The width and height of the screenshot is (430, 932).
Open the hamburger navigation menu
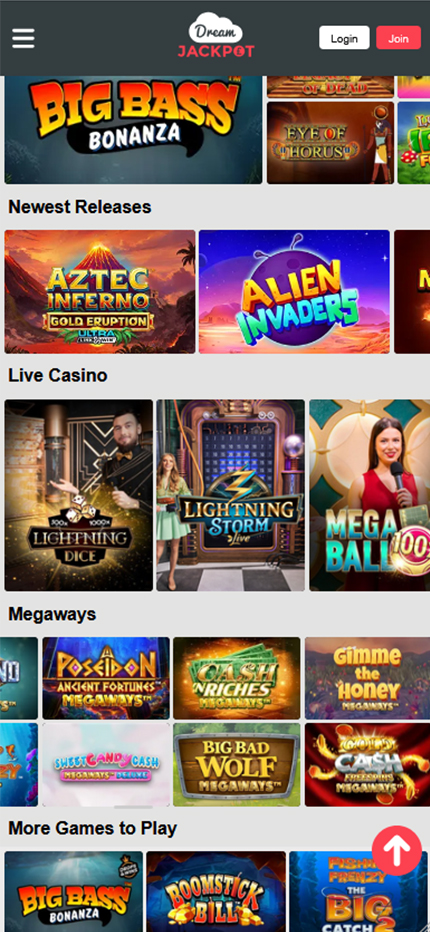[x=23, y=38]
